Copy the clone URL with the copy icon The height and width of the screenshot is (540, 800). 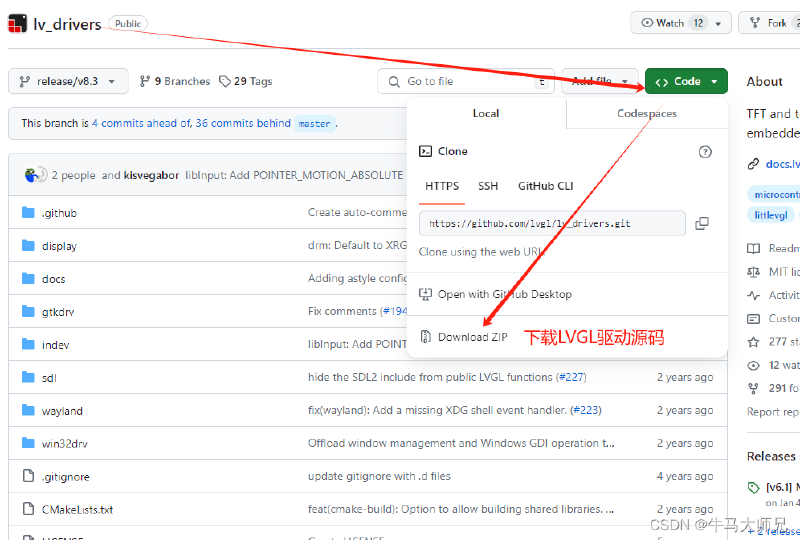point(702,223)
